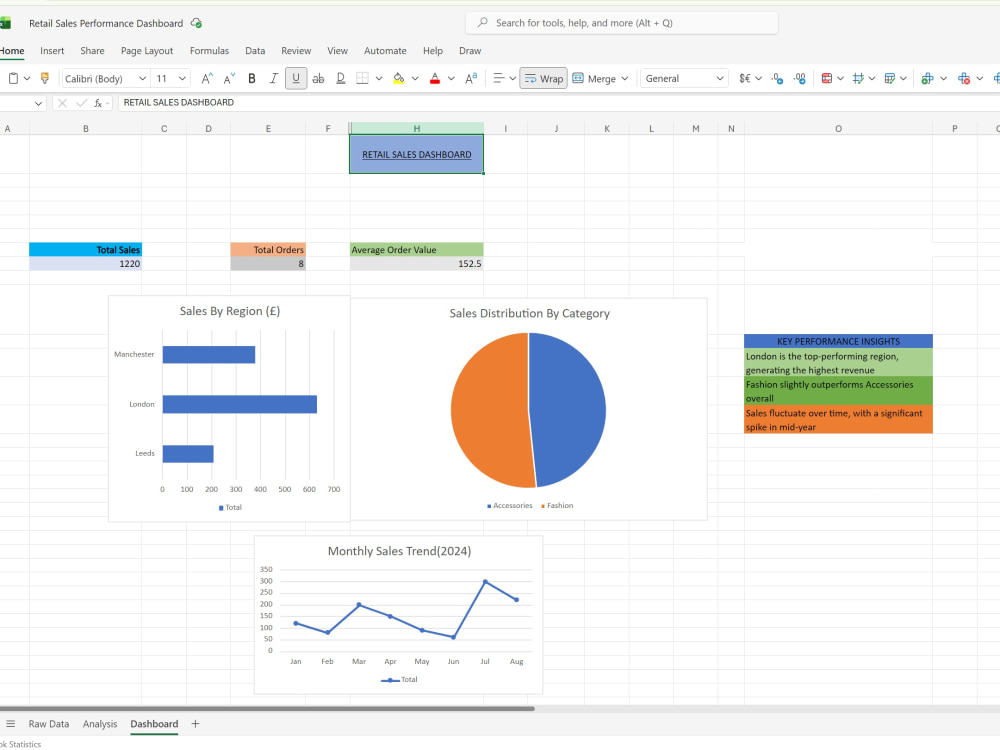Apply cell borders icon
This screenshot has width=1000, height=750.
[362, 78]
